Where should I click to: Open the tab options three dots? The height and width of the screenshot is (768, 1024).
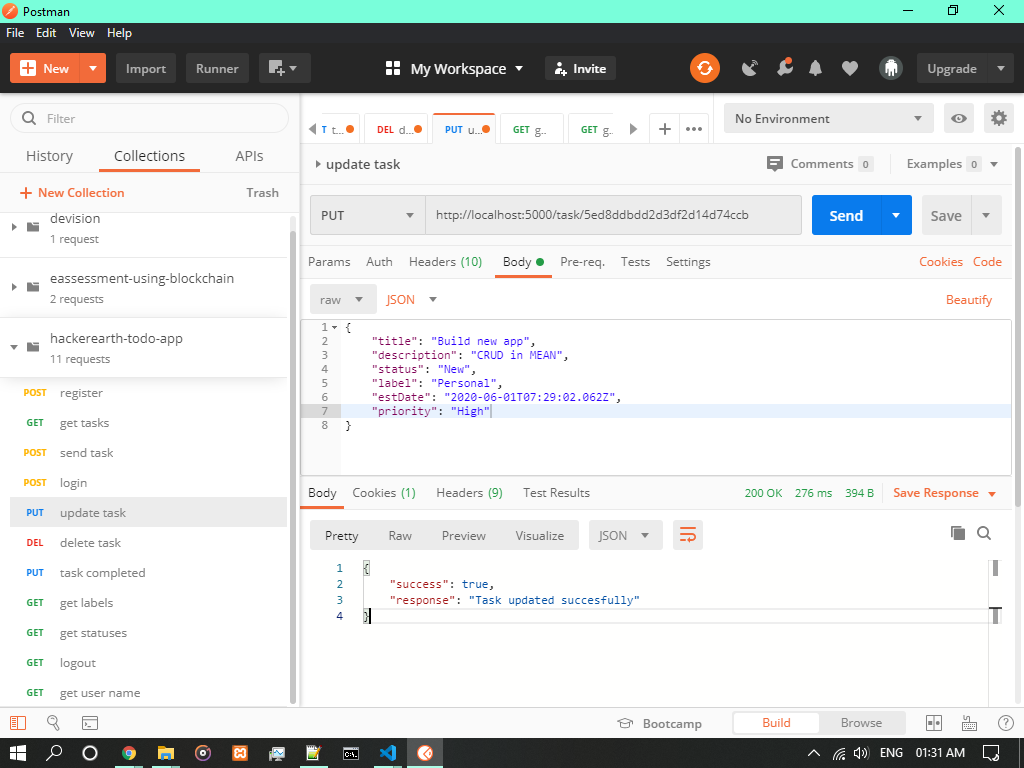click(x=694, y=129)
